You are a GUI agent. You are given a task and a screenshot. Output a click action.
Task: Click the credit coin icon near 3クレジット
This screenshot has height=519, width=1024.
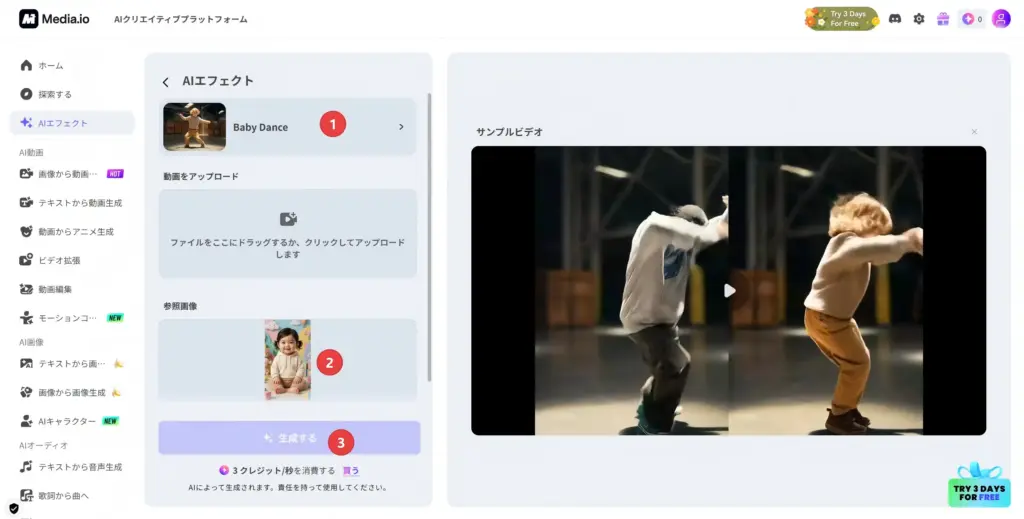point(224,470)
